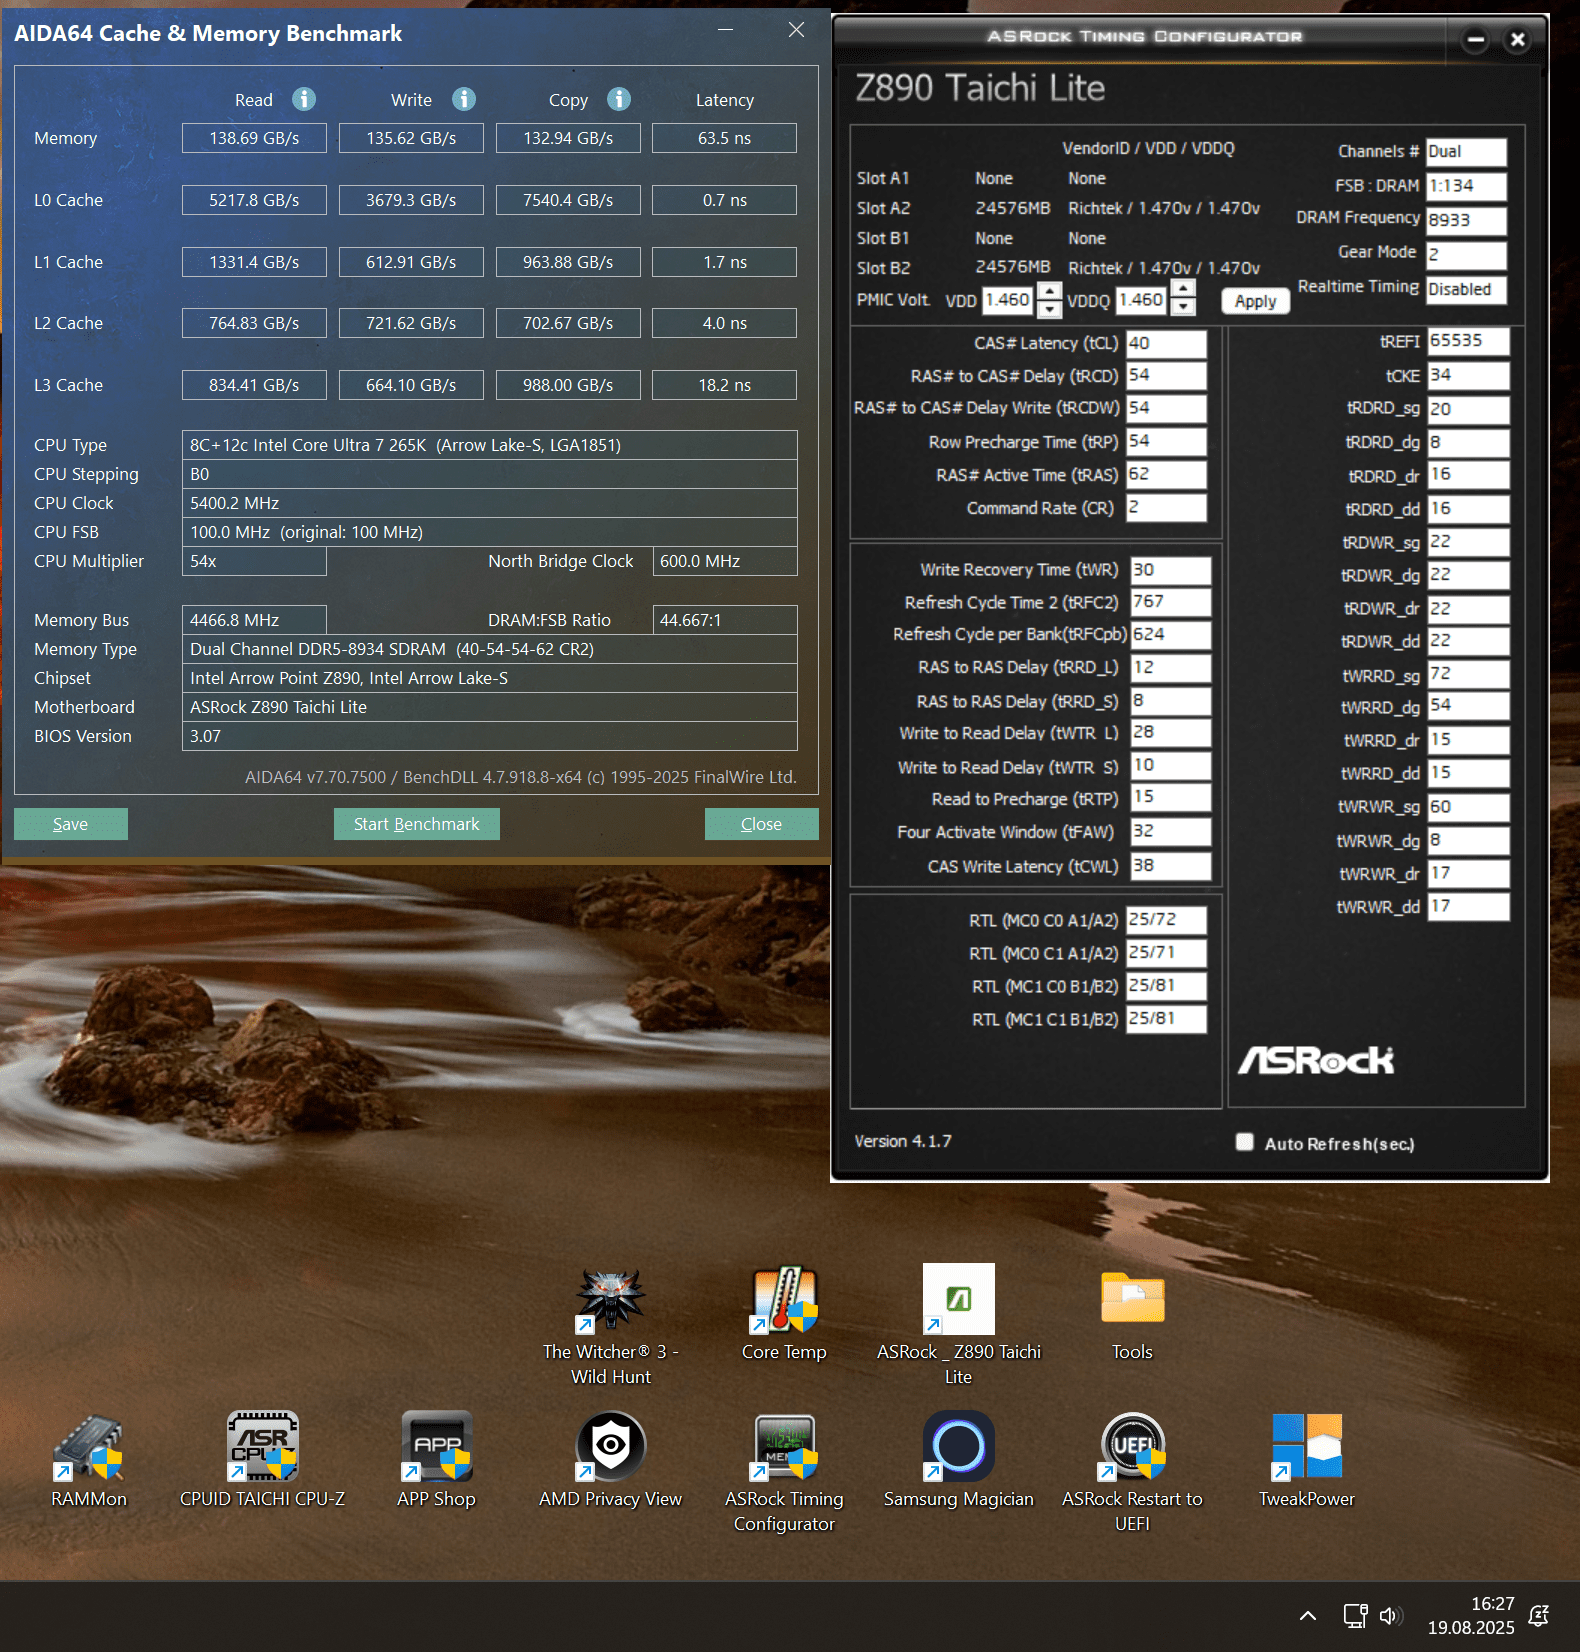The width and height of the screenshot is (1580, 1652).
Task: Click the volume speaker tray icon
Action: pyautogui.click(x=1391, y=1615)
